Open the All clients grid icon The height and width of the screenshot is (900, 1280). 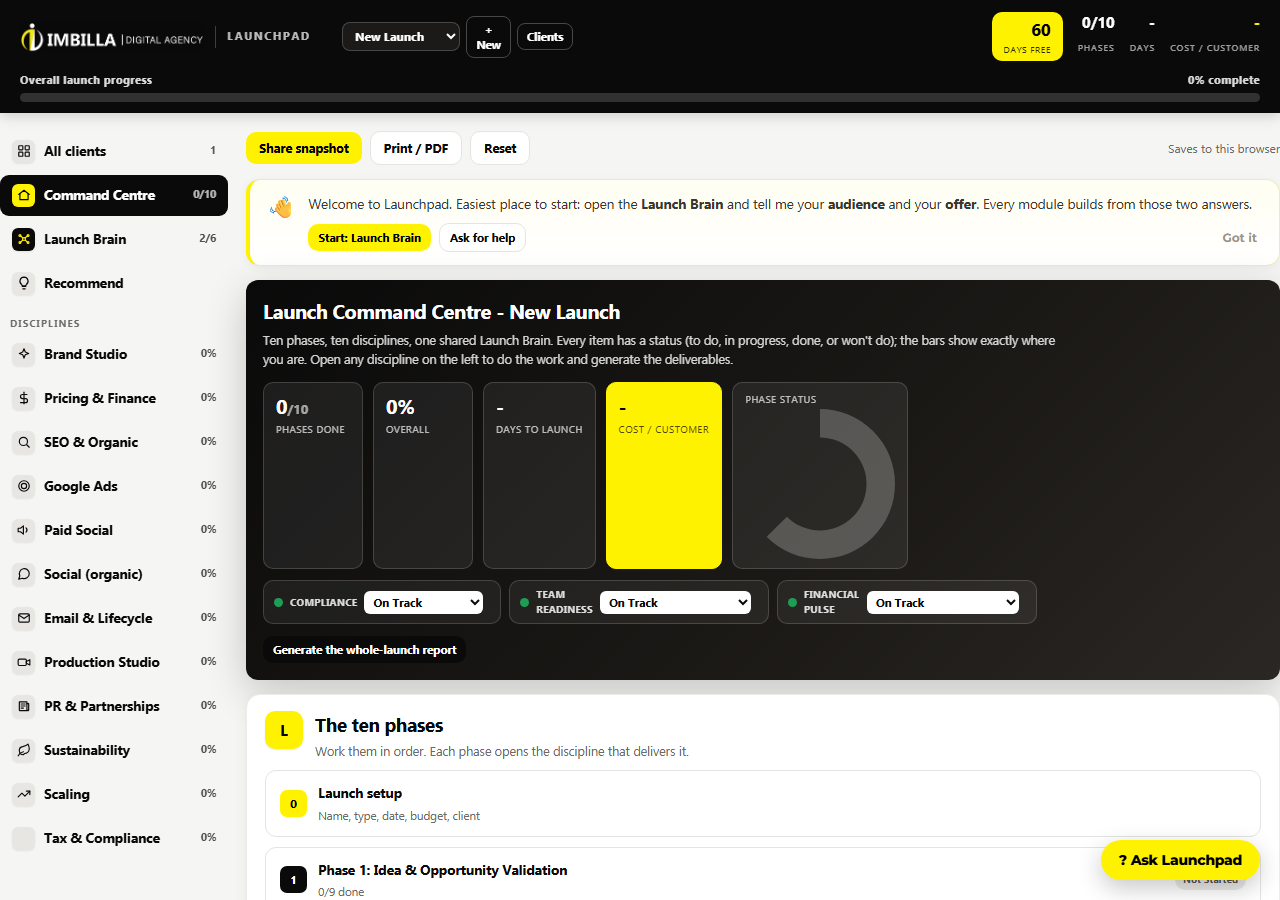[x=23, y=151]
